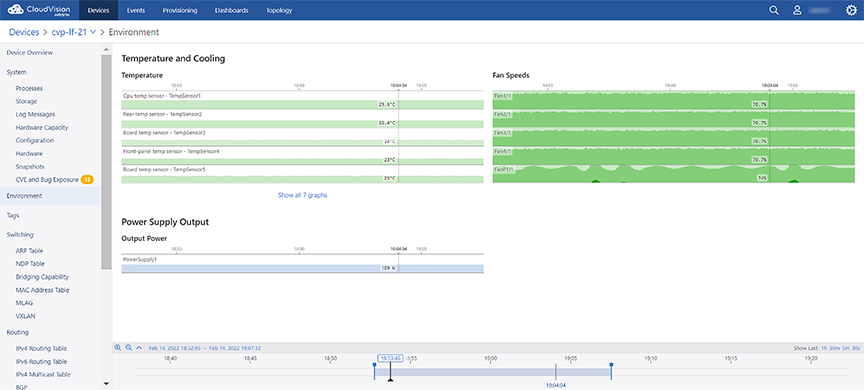The width and height of the screenshot is (864, 390).
Task: Click the PowerSupply1 output graph
Action: [303, 264]
